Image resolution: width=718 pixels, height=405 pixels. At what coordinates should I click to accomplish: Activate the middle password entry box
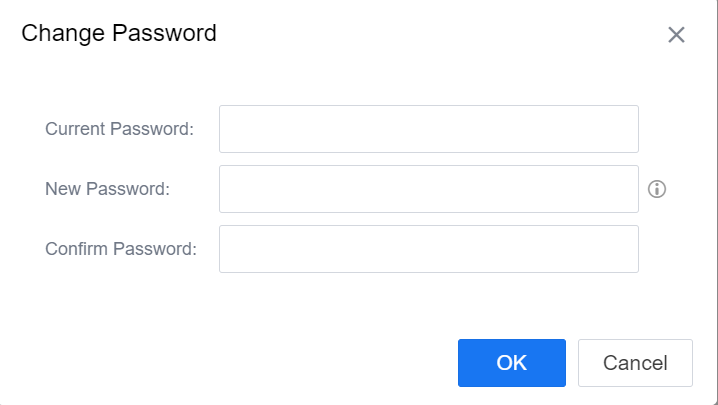point(428,189)
